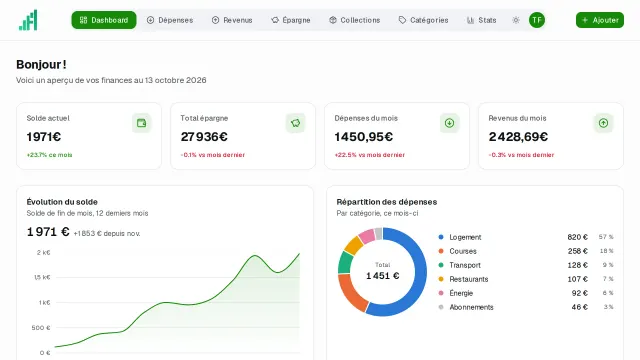Click the +1853 € depuis nov. label

pos(107,233)
